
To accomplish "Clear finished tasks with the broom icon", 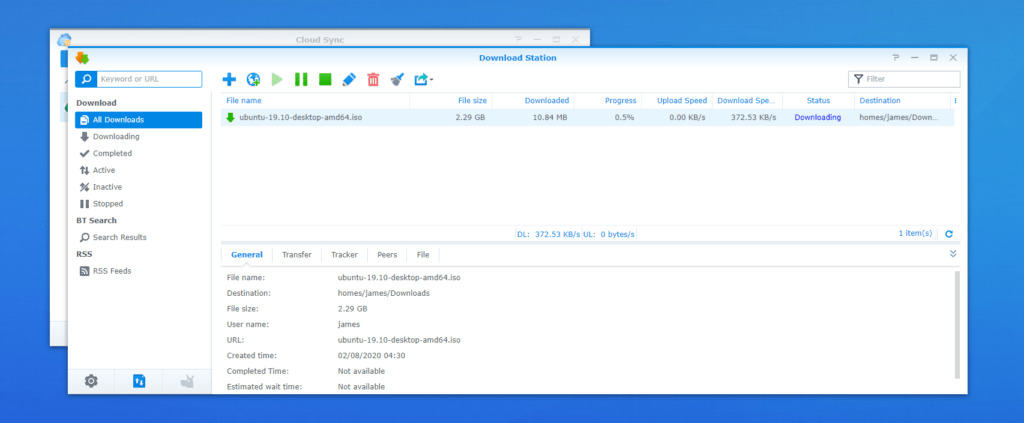I will click(397, 79).
